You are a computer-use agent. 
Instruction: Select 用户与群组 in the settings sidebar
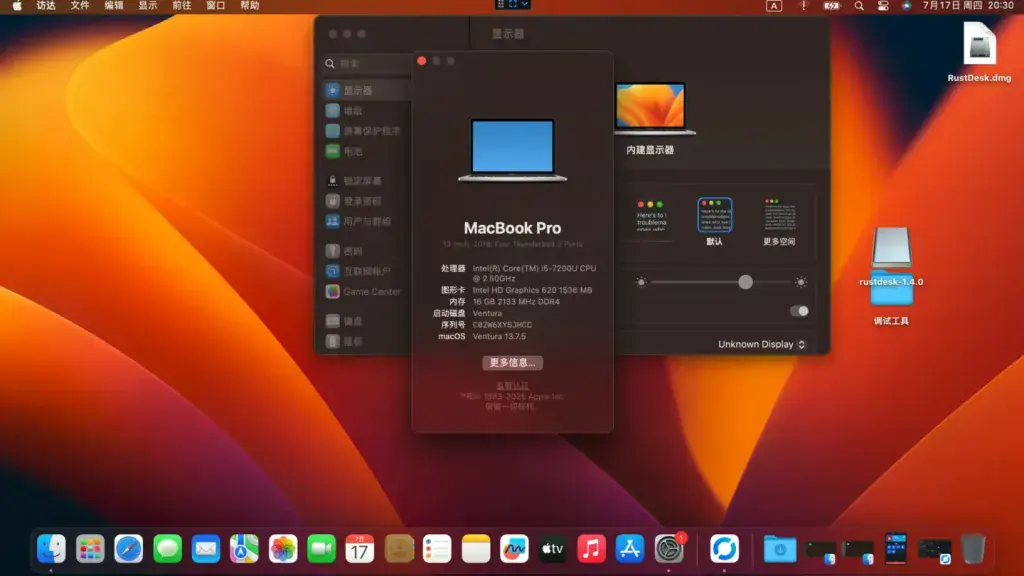pos(358,221)
